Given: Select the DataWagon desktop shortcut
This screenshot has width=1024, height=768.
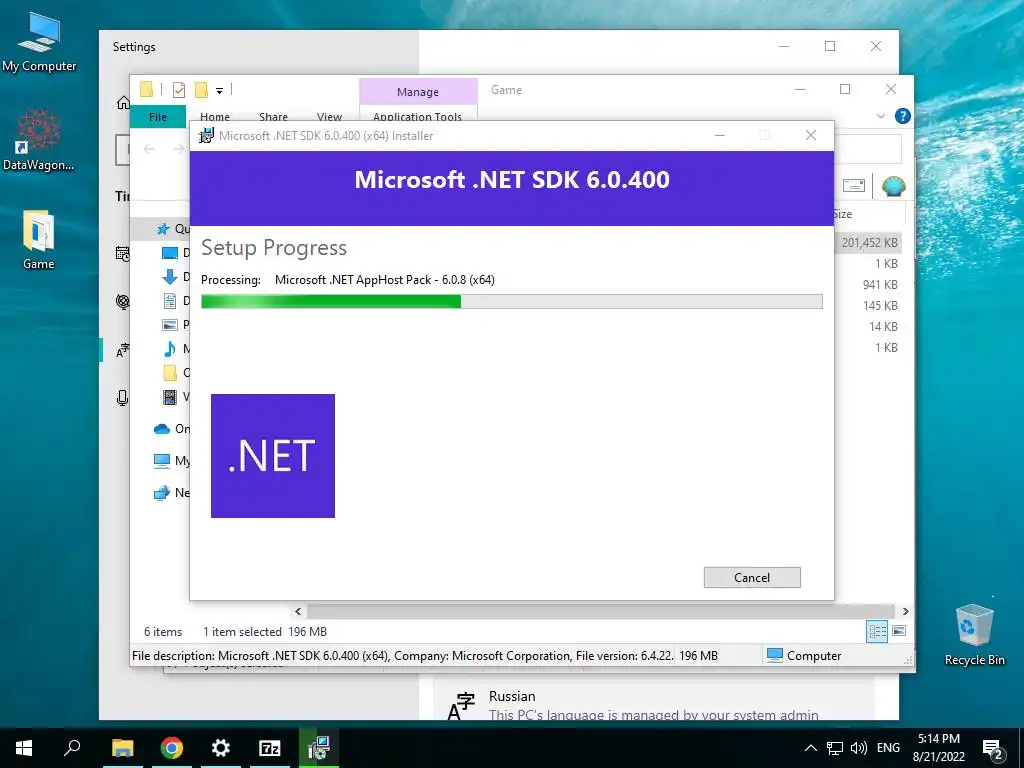Looking at the screenshot, I should (x=39, y=140).
